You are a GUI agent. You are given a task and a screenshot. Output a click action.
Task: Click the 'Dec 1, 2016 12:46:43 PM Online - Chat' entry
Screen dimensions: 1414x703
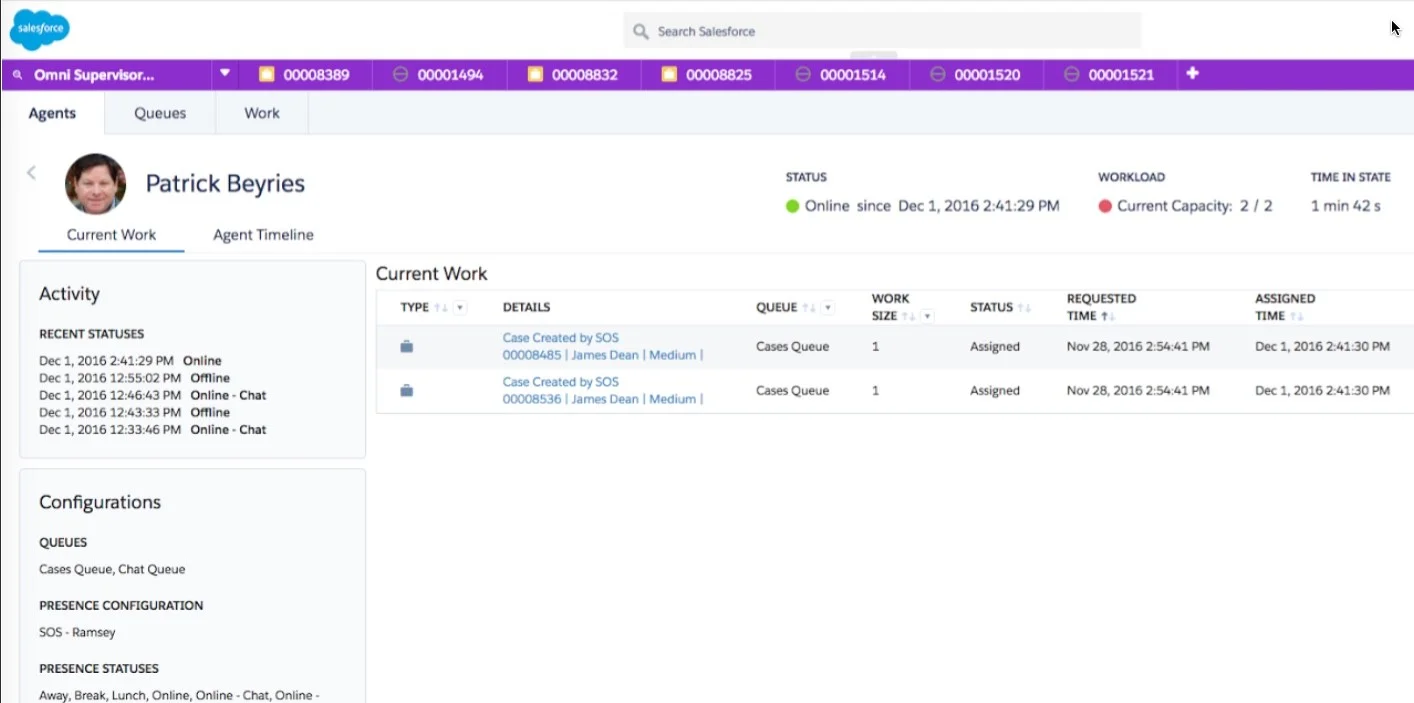point(152,395)
